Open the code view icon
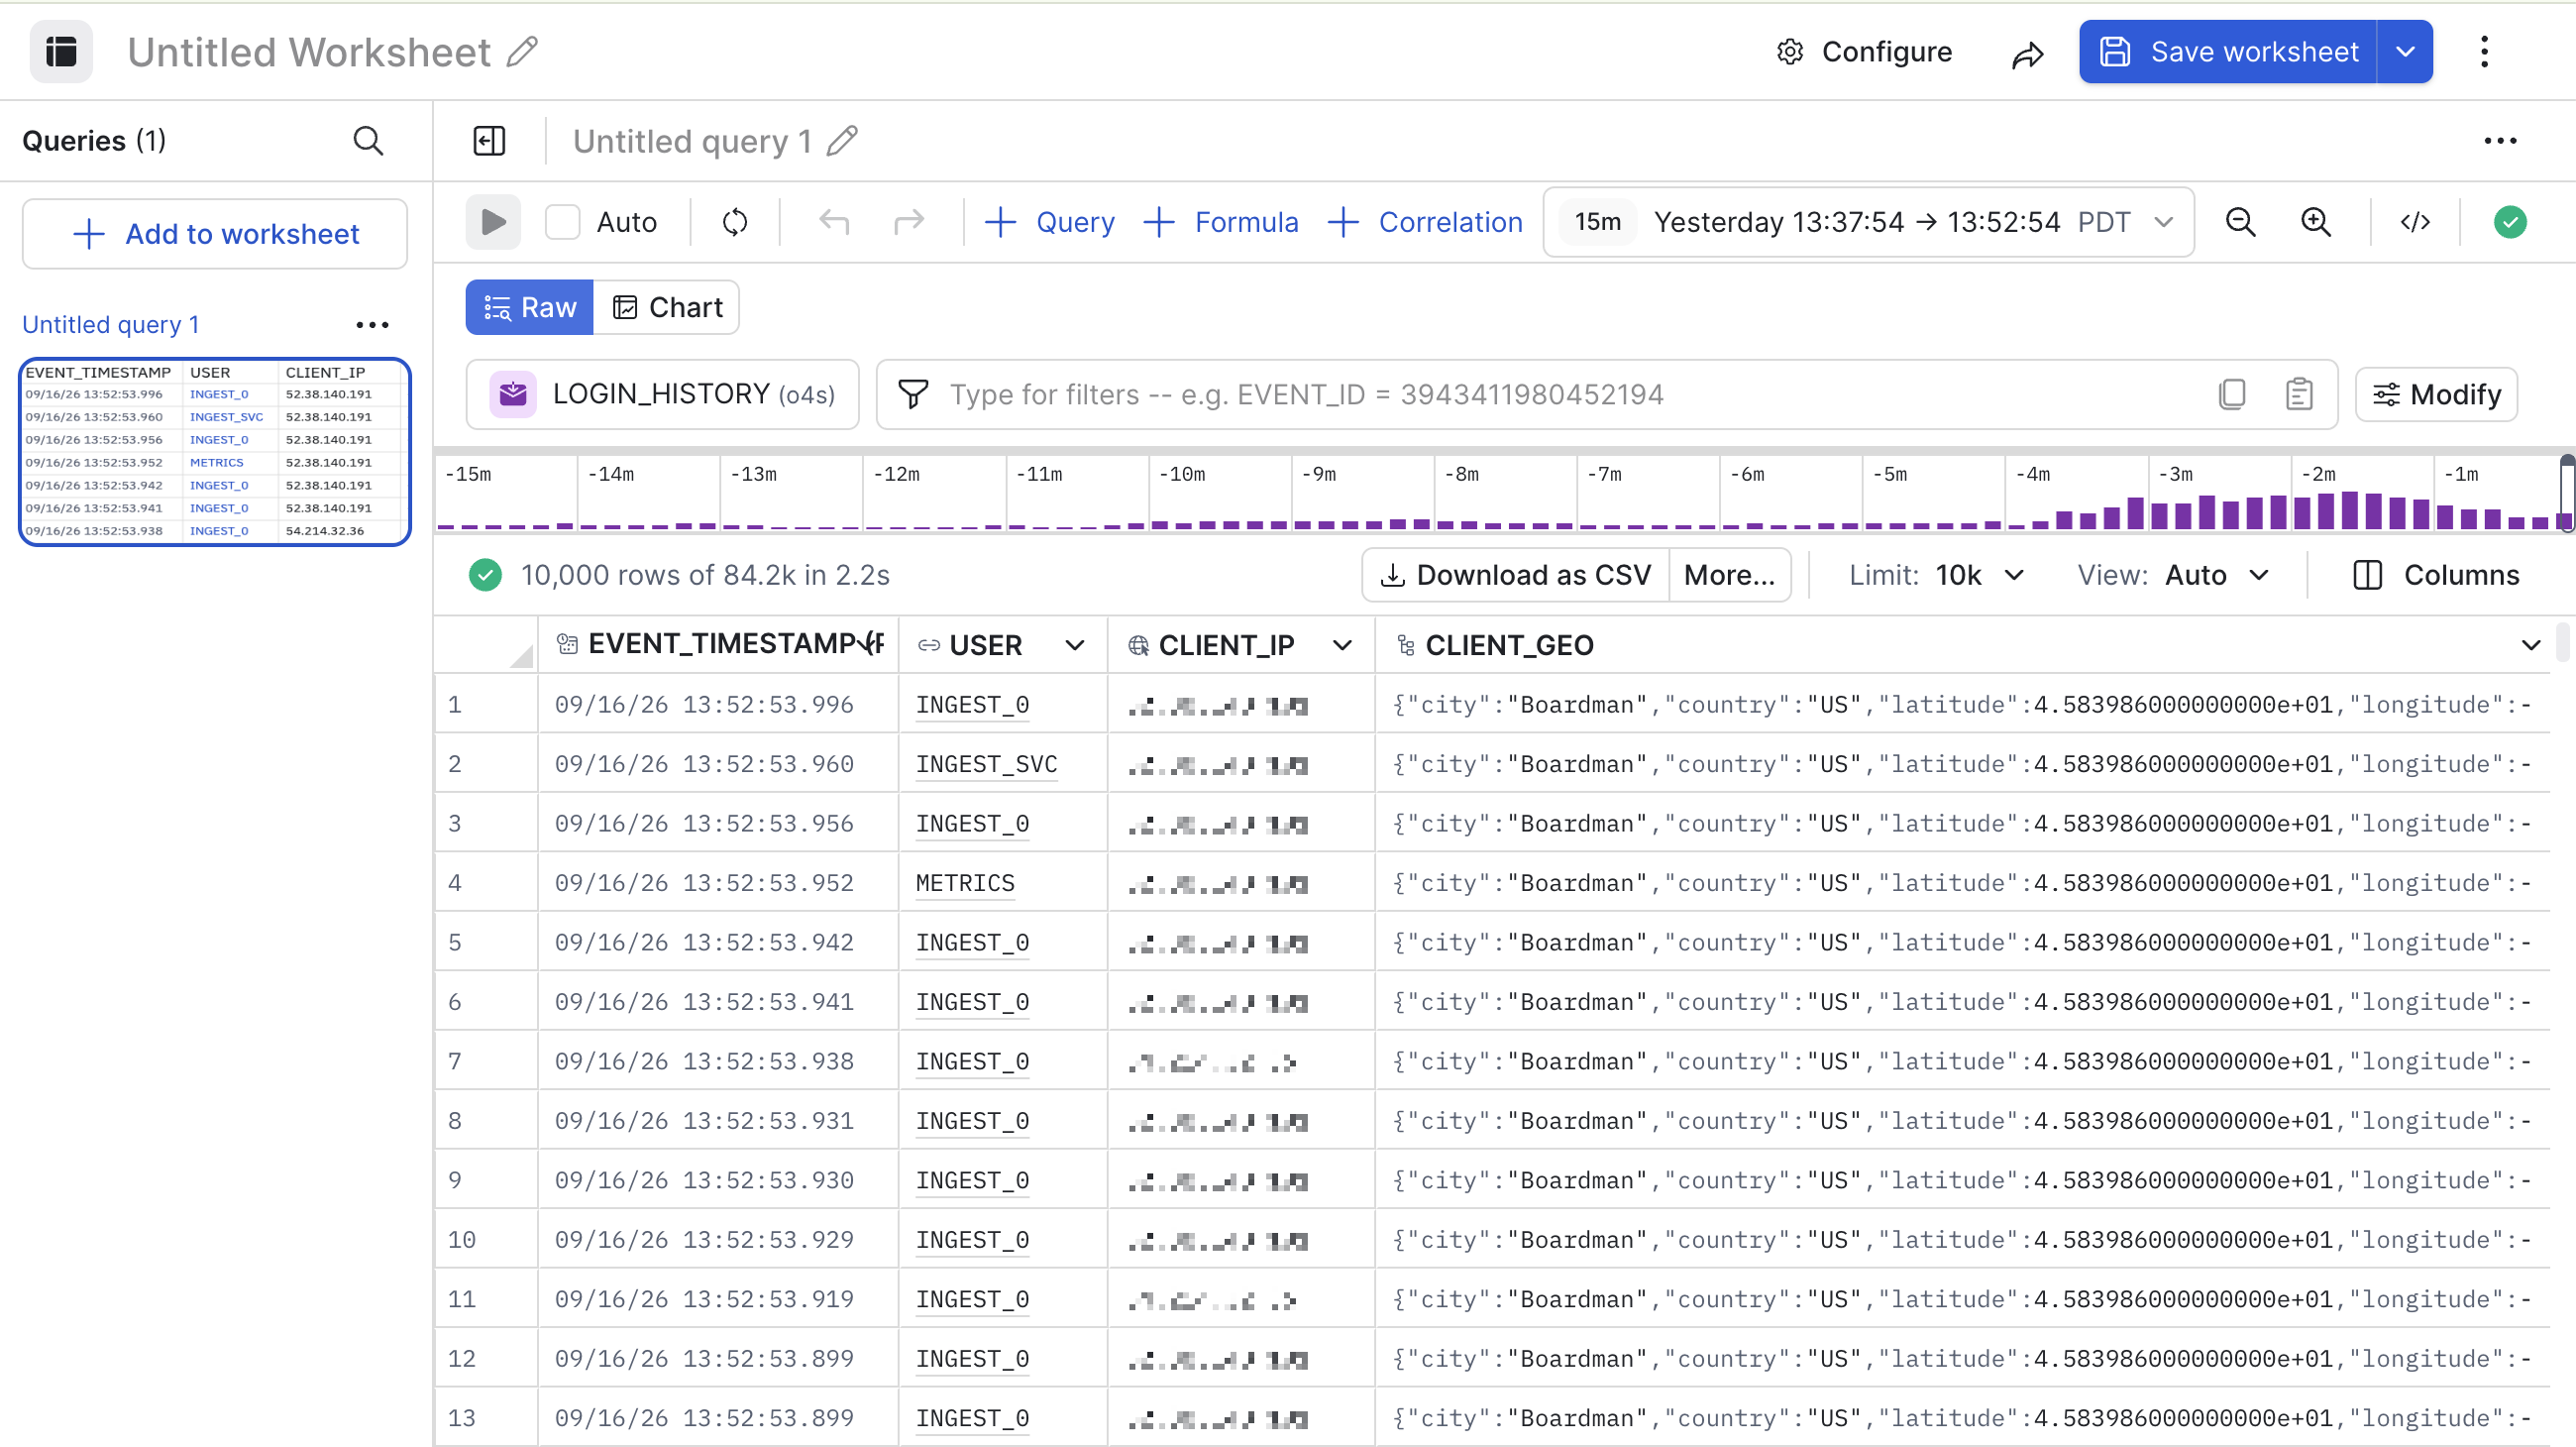The width and height of the screenshot is (2576, 1447). 2415,222
